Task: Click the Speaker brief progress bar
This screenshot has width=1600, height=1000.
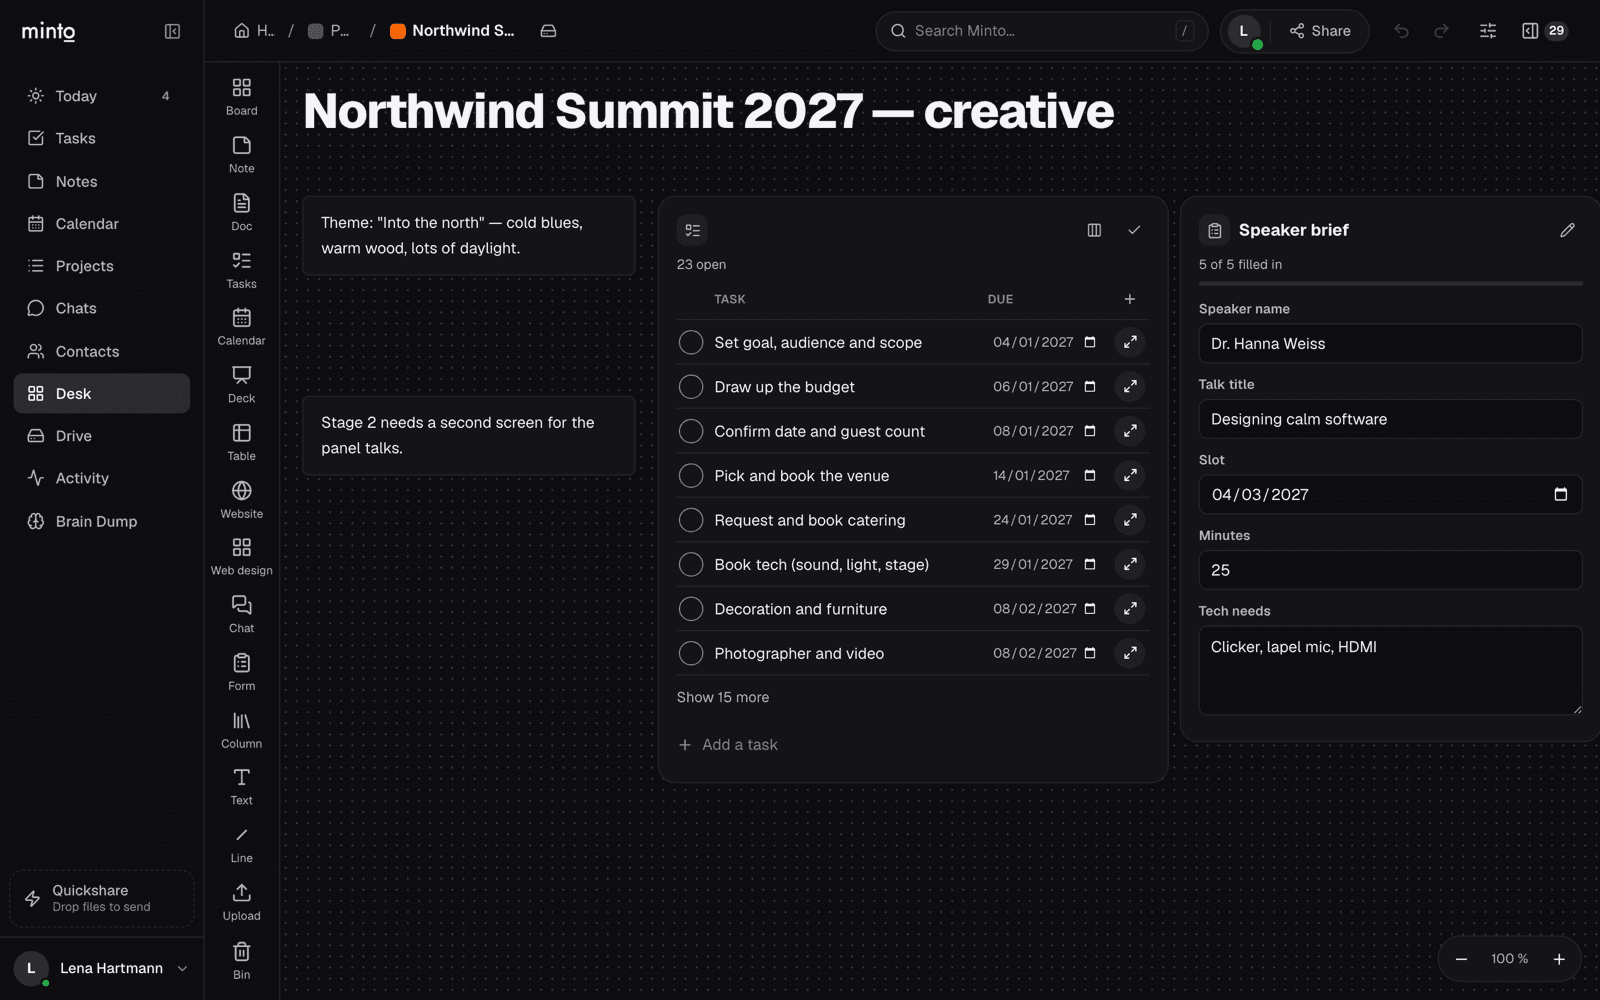Action: [x=1390, y=284]
